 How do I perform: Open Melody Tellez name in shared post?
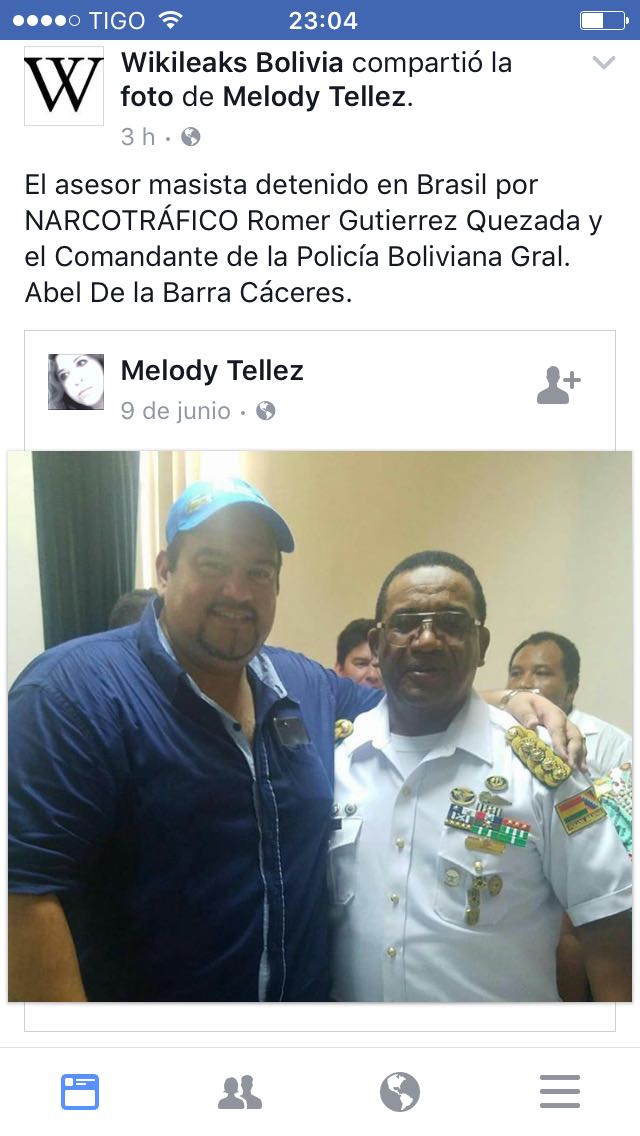point(212,371)
